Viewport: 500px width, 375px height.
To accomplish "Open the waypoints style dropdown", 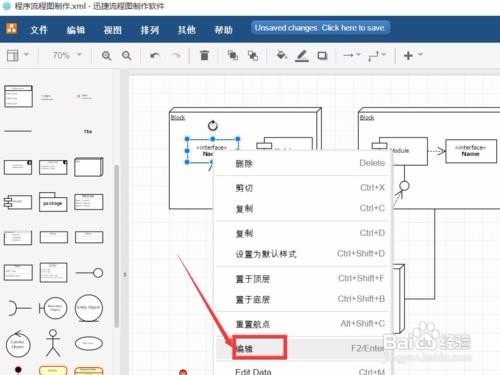I will (x=377, y=56).
